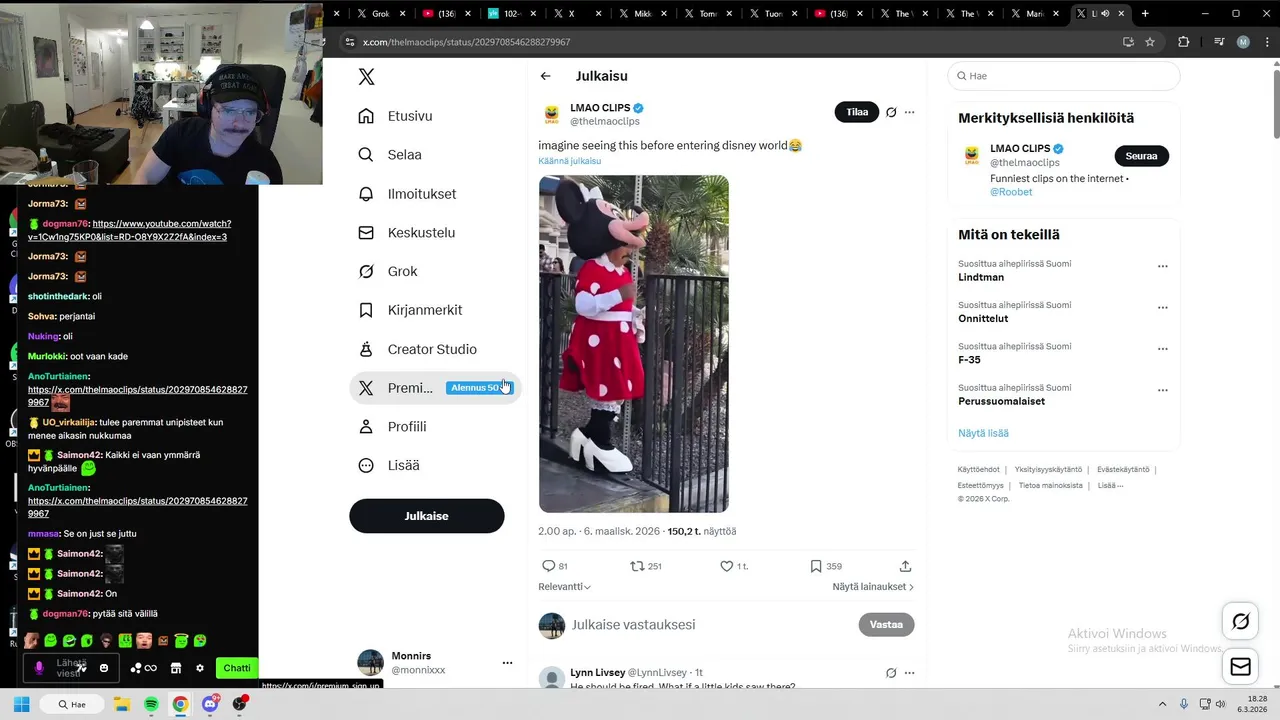Open options for the Onnittelut trend

pyautogui.click(x=1163, y=308)
